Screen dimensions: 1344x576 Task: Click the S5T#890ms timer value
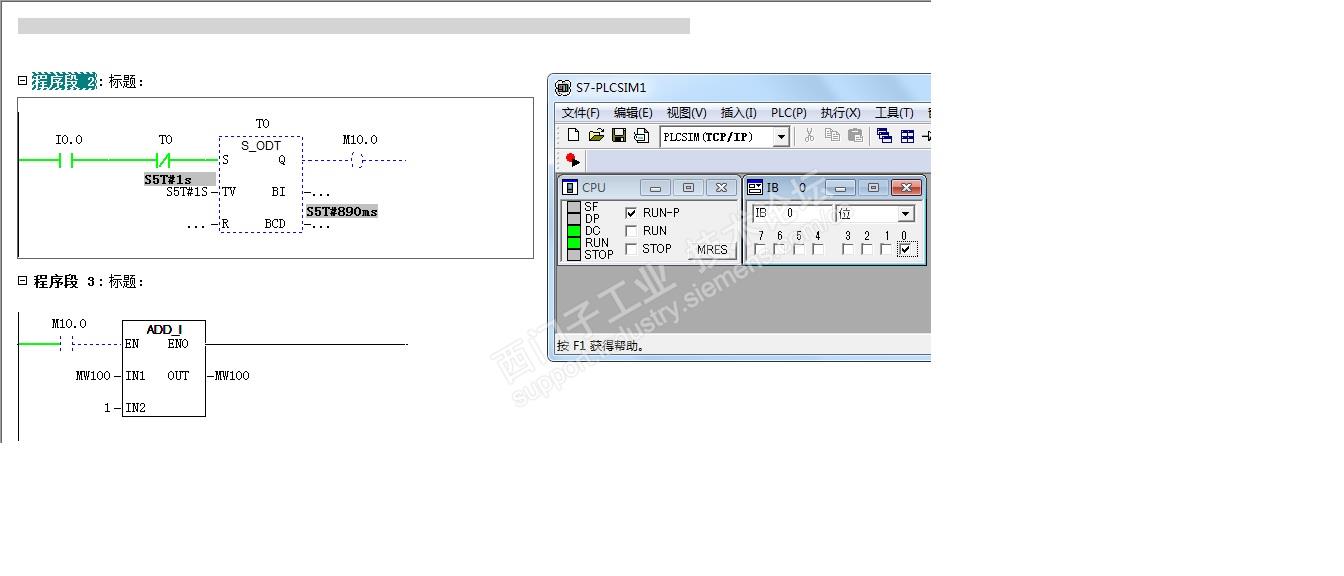(342, 212)
